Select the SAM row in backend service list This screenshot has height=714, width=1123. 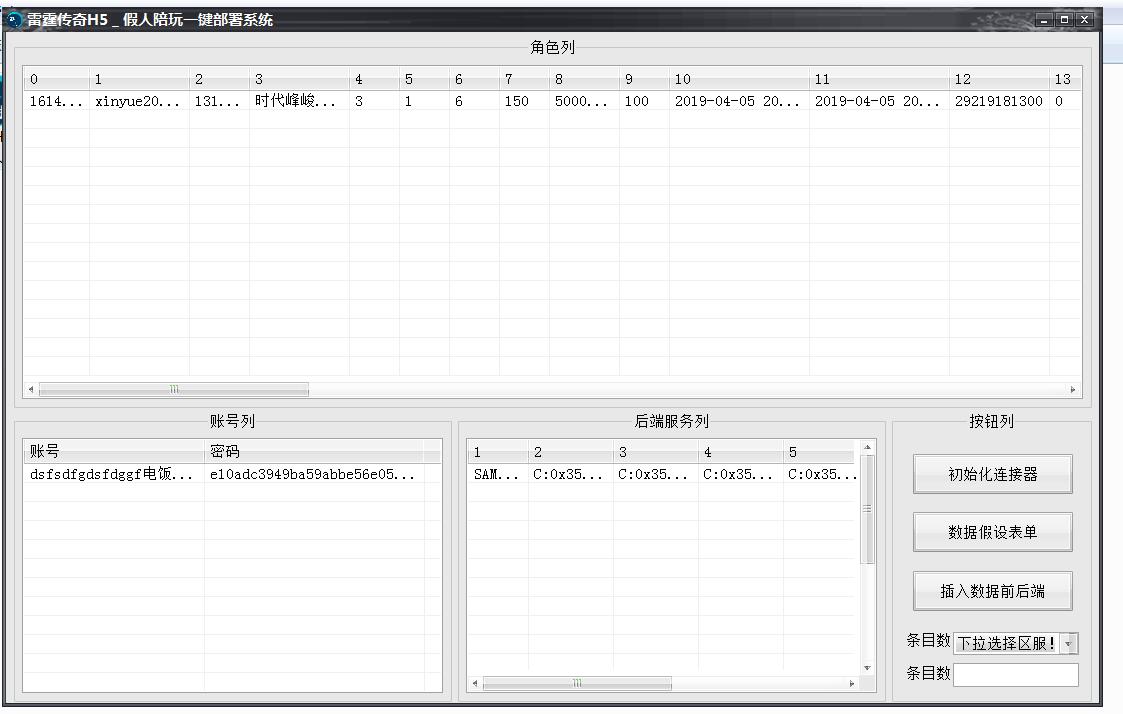pyautogui.click(x=496, y=475)
